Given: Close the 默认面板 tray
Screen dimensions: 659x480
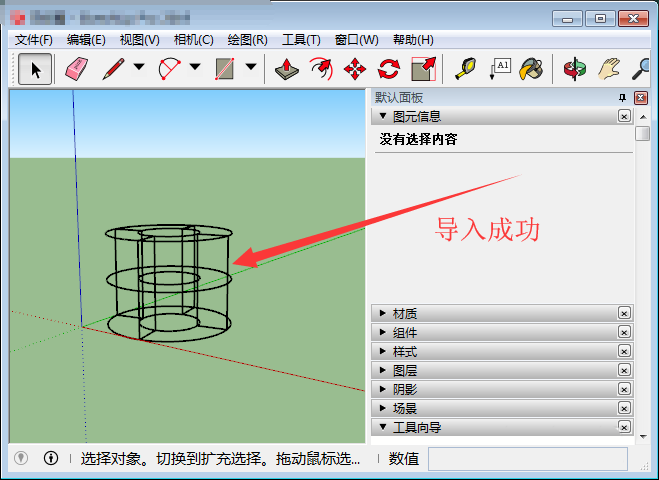Looking at the screenshot, I should click(641, 98).
